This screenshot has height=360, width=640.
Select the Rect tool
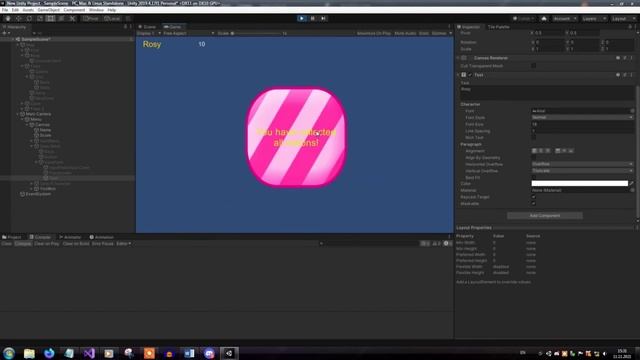tap(51, 18)
